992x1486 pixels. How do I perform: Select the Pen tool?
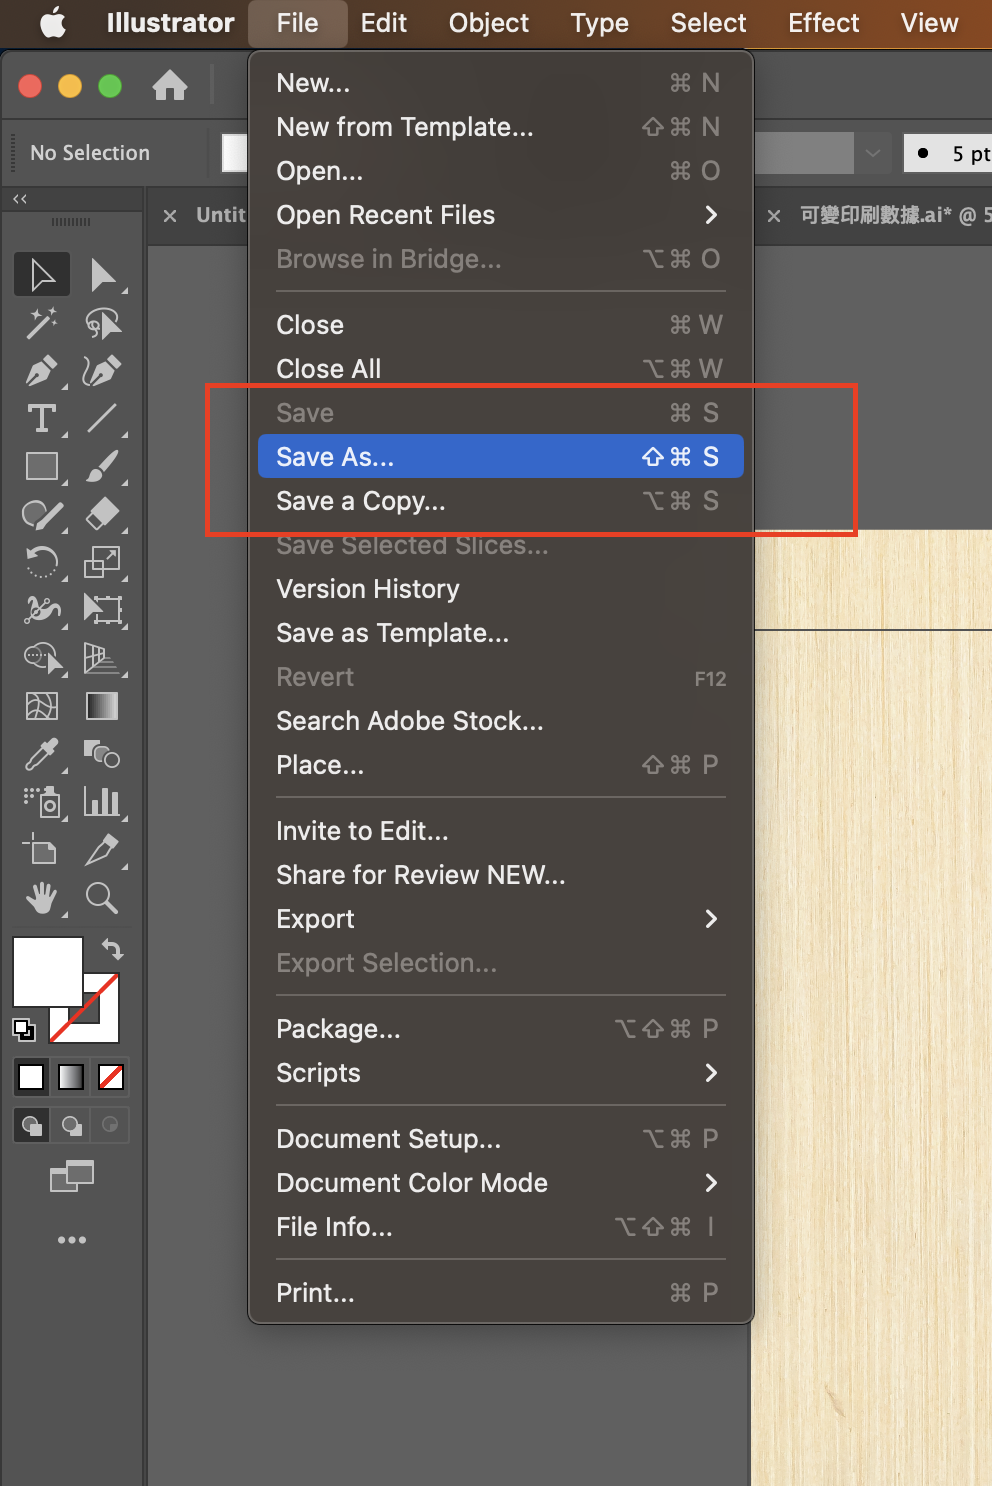[x=42, y=370]
